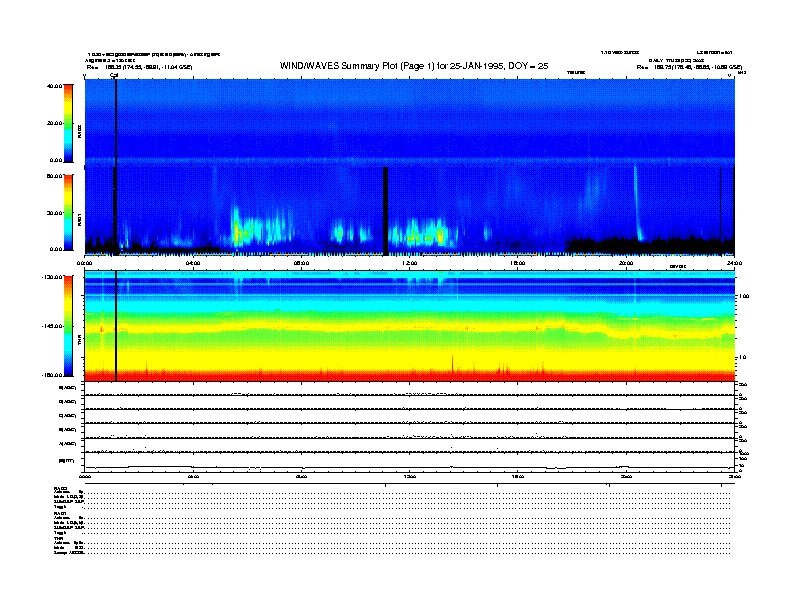Click the 30.00 label on the RAD1 color scale
Screen dimensions: 792x612
pyautogui.click(x=54, y=213)
